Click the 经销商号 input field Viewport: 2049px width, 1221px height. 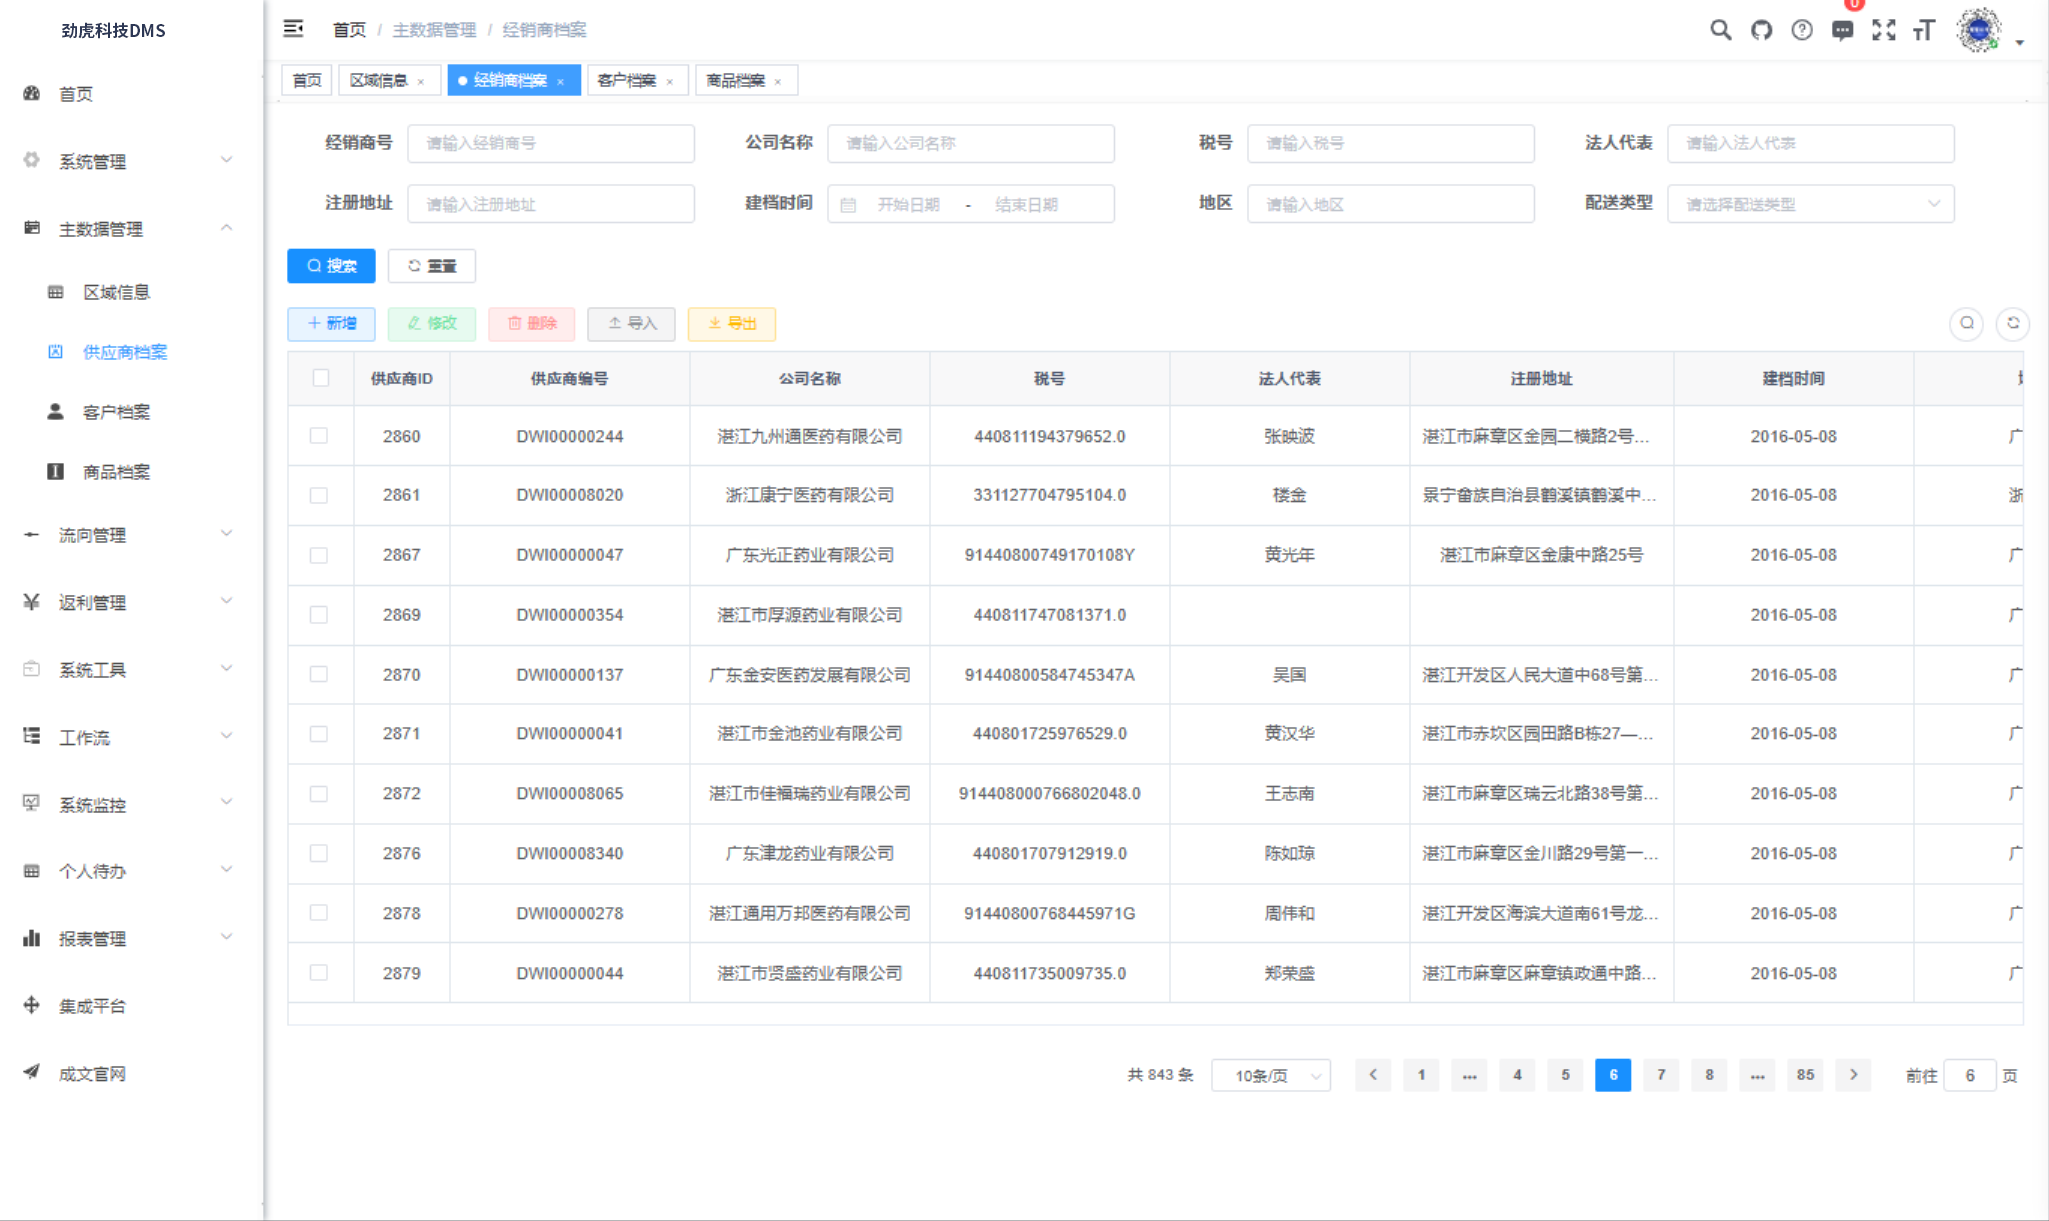point(551,144)
